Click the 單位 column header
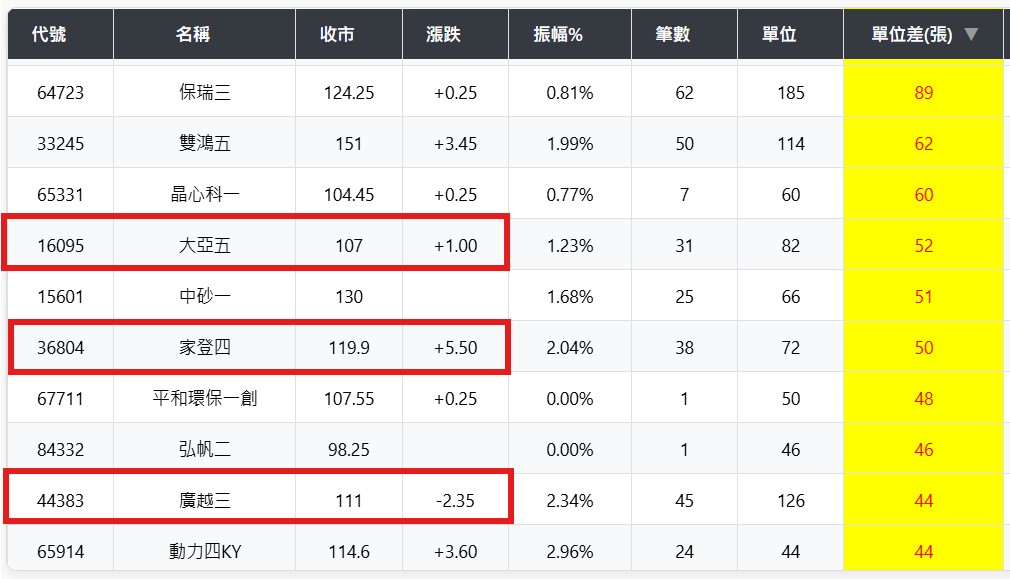Screen dimensions: 1010x579 778,35
